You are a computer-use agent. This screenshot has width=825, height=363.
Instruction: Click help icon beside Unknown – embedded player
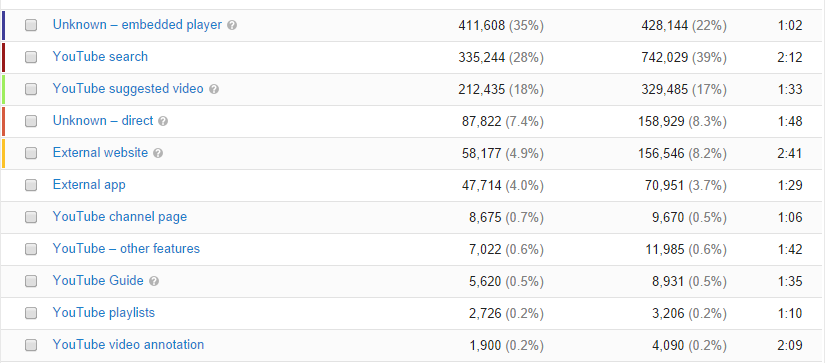pos(232,25)
